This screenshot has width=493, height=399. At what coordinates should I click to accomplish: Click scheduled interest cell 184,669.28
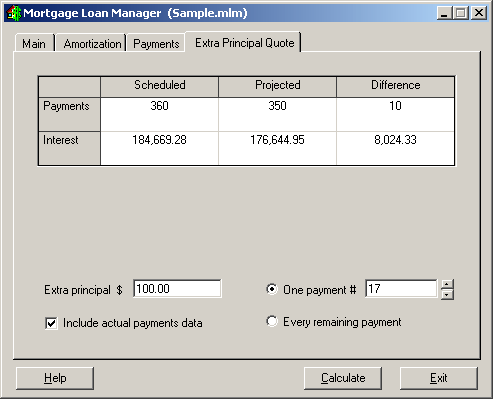(x=159, y=148)
